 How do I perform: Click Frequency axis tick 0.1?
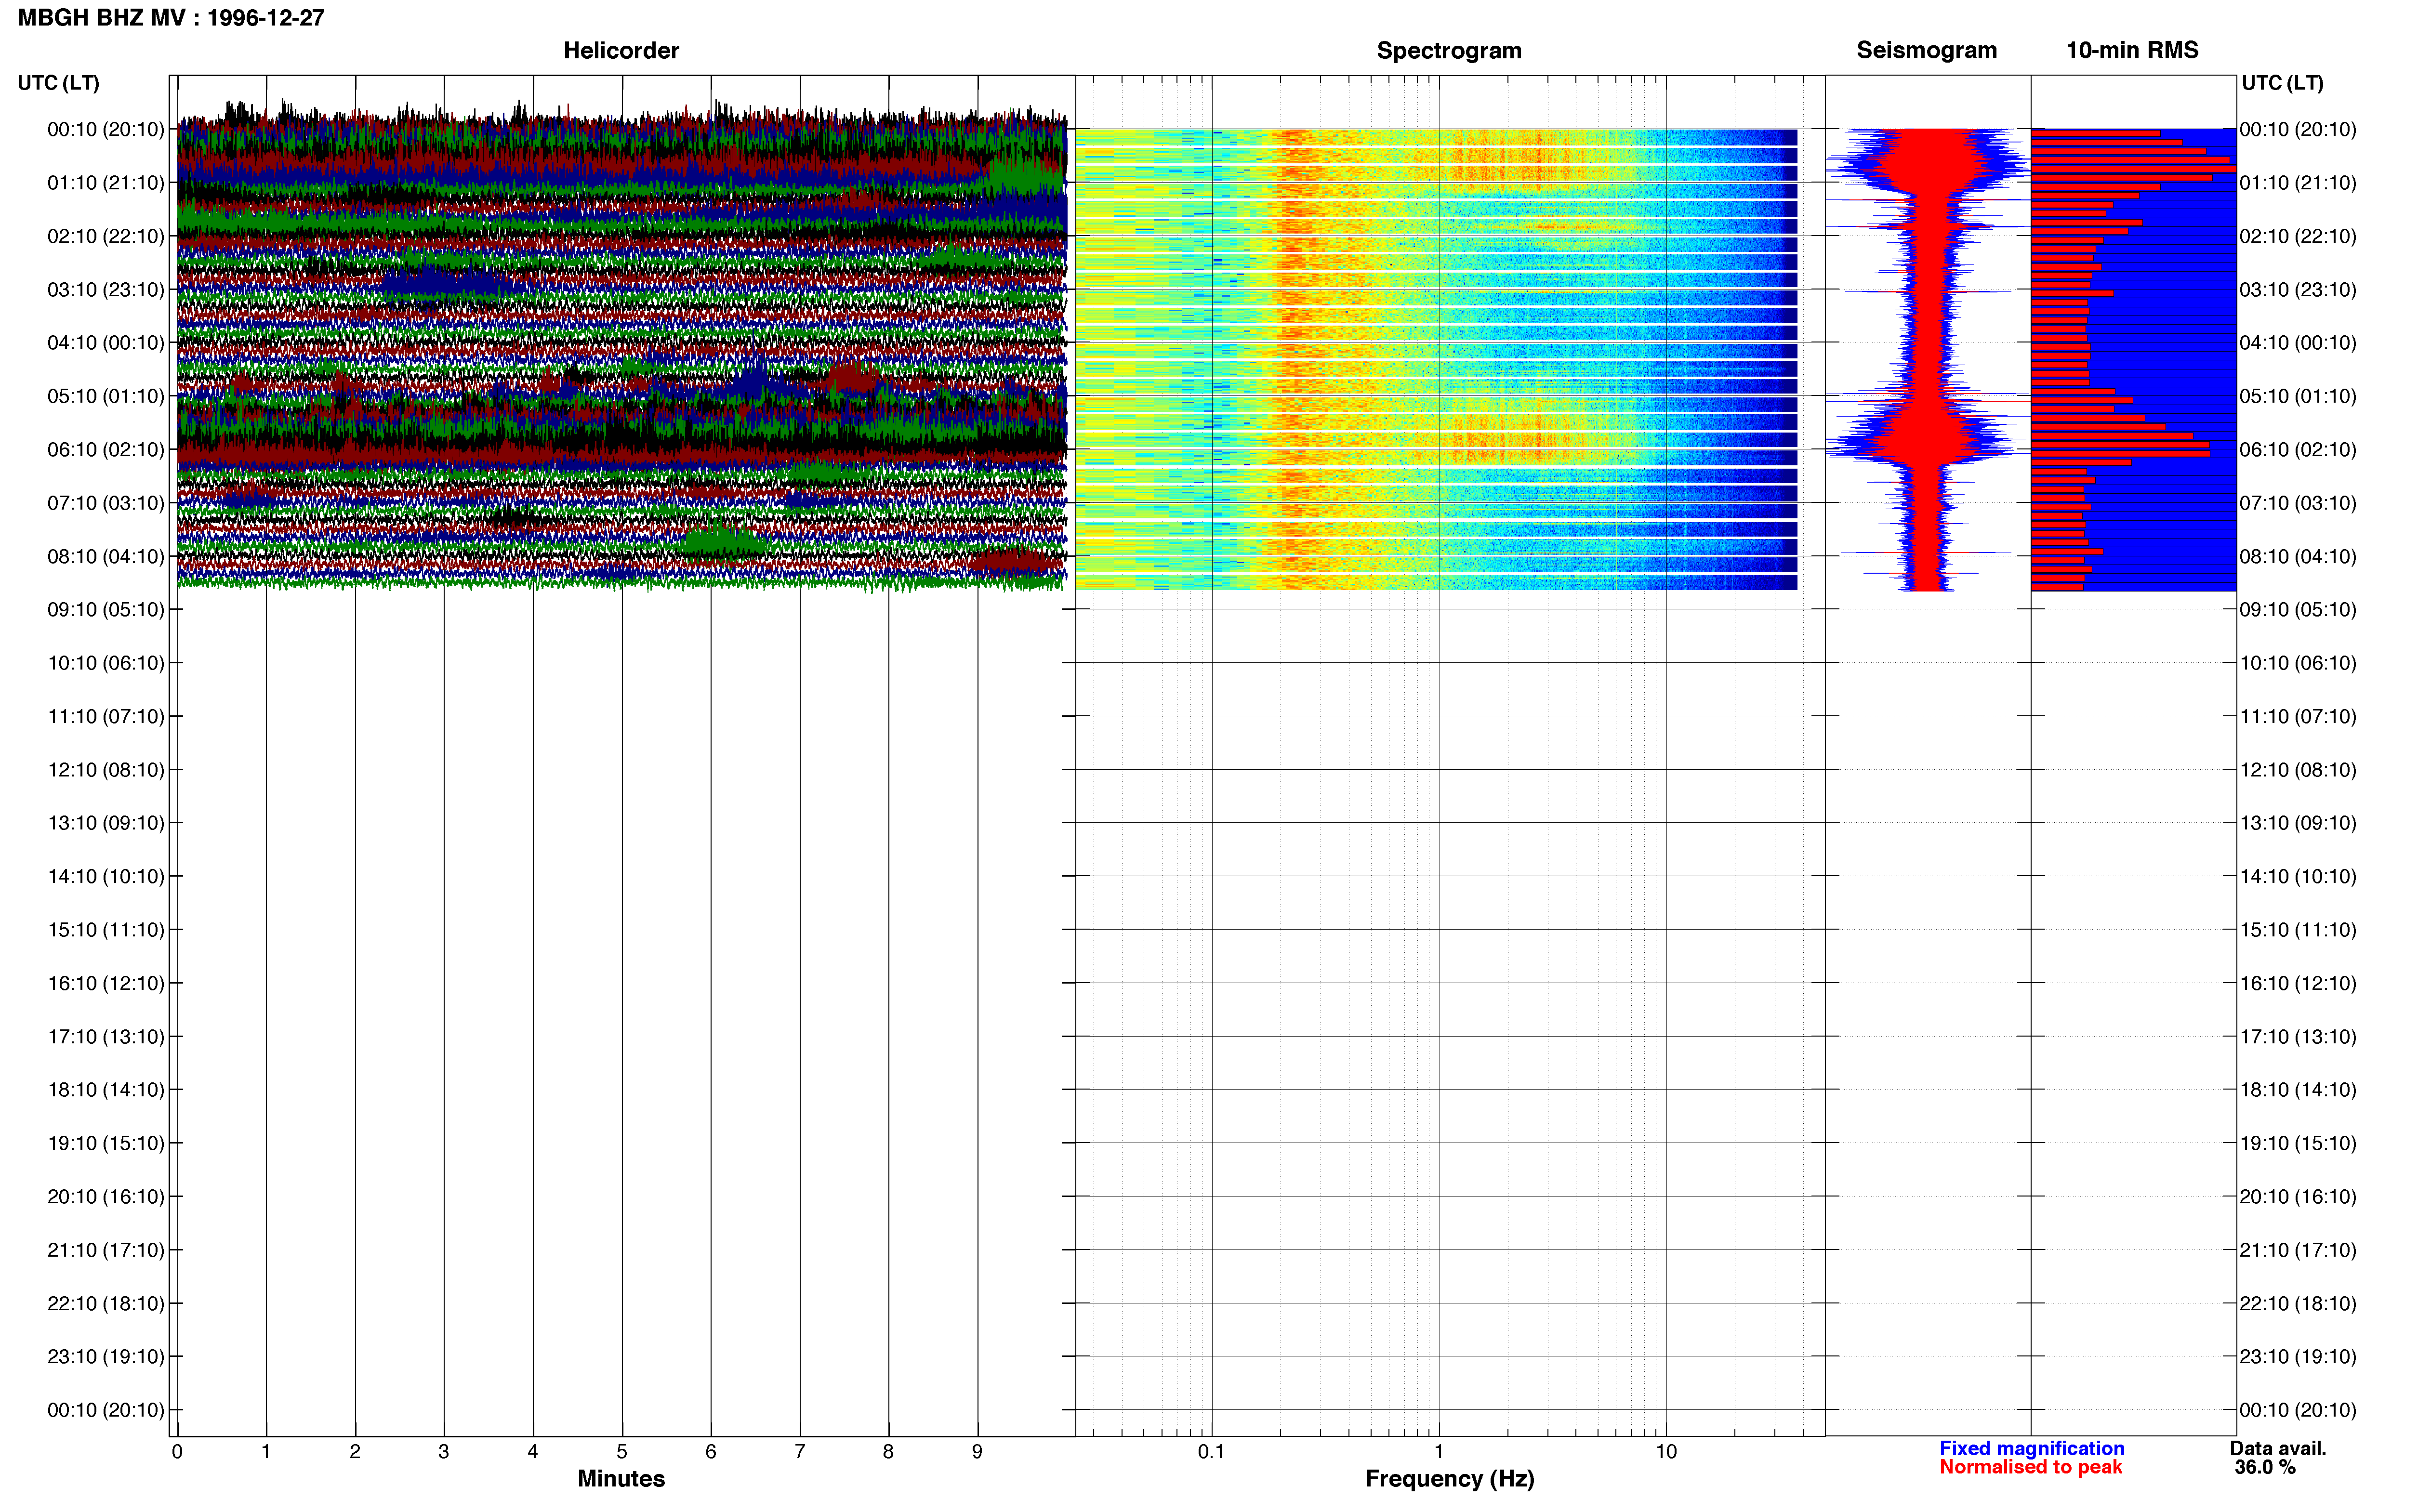(x=1211, y=1451)
